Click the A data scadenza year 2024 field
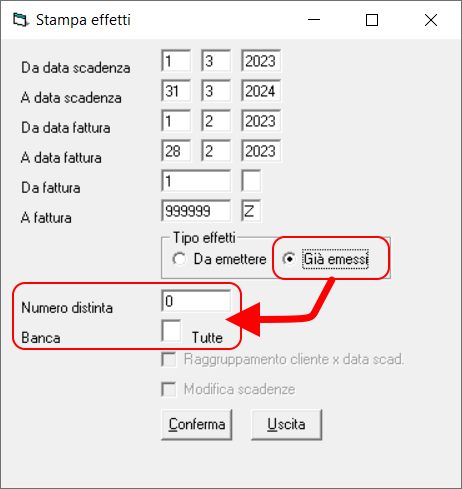462x489 pixels. coord(261,91)
